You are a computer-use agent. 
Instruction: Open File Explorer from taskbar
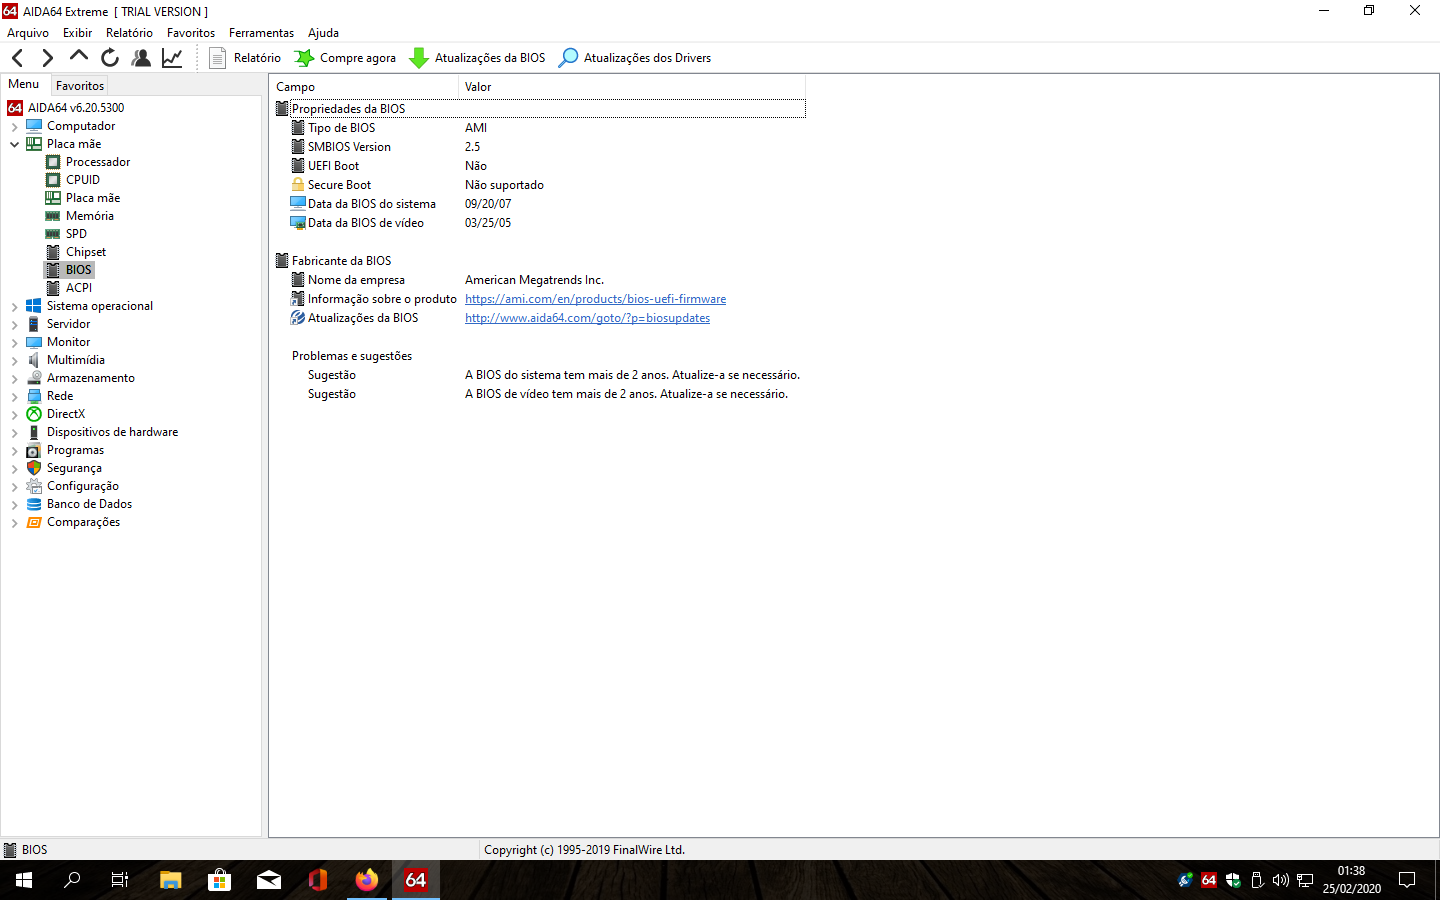click(x=170, y=880)
